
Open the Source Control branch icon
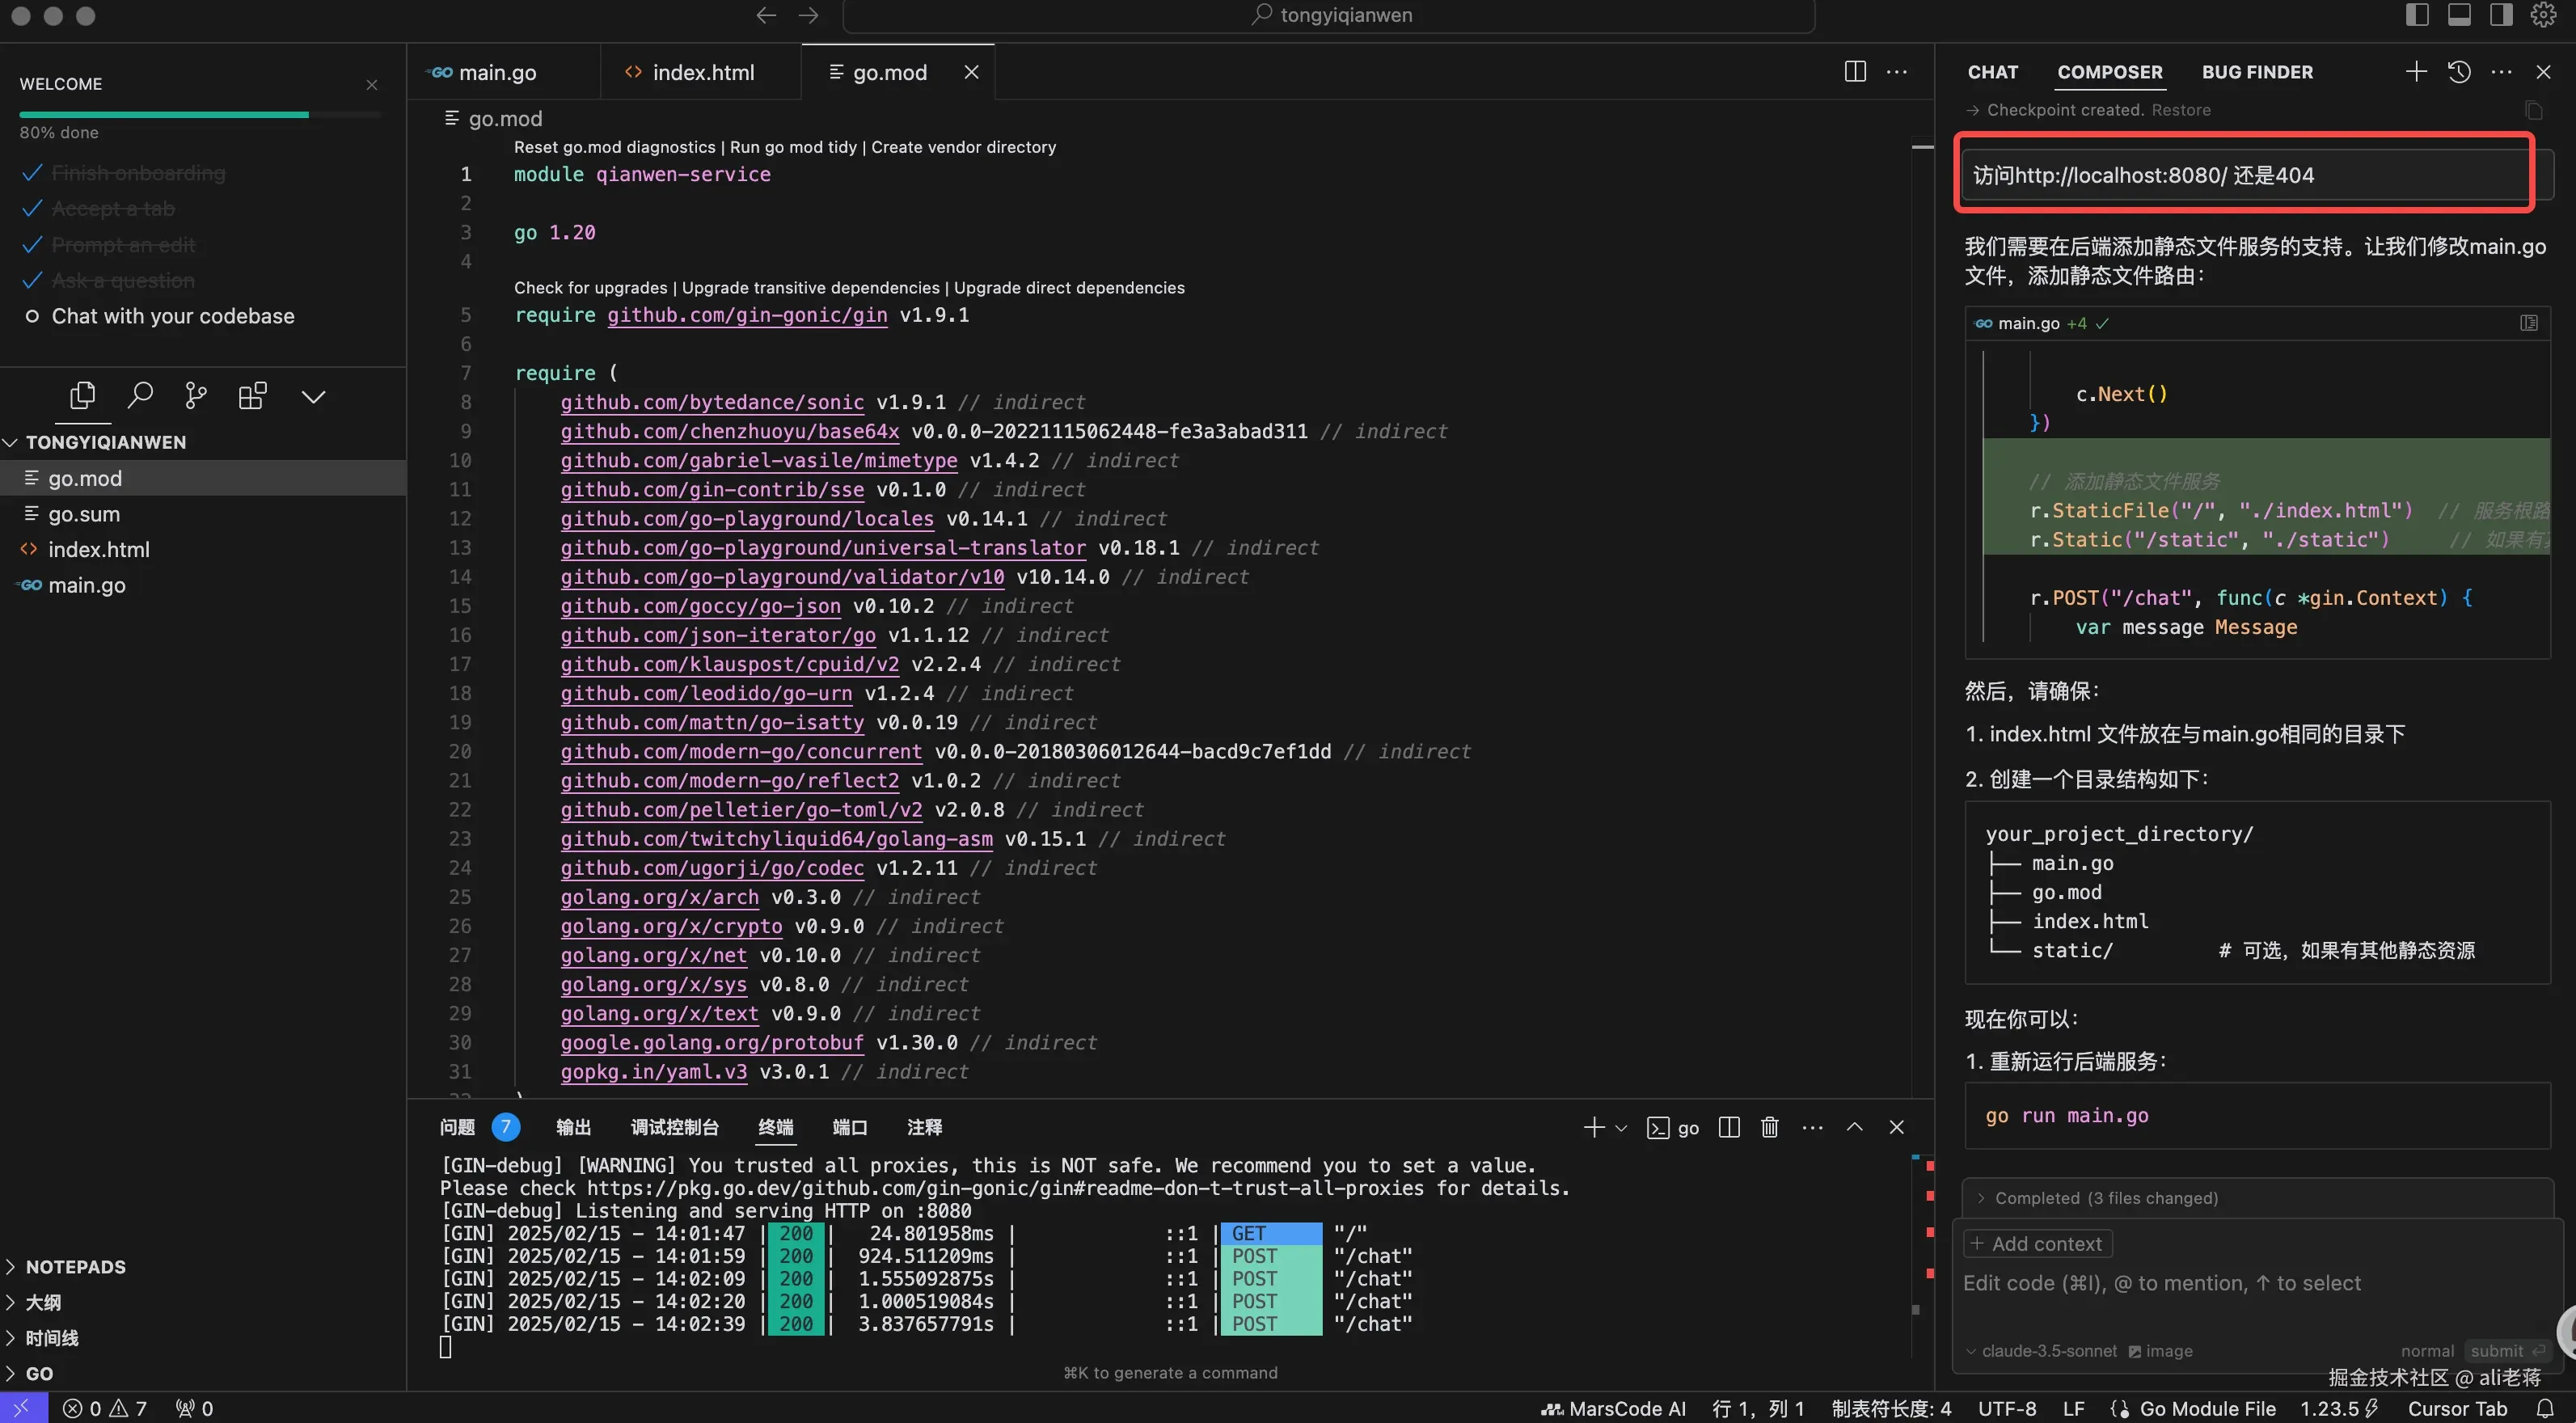pyautogui.click(x=196, y=396)
